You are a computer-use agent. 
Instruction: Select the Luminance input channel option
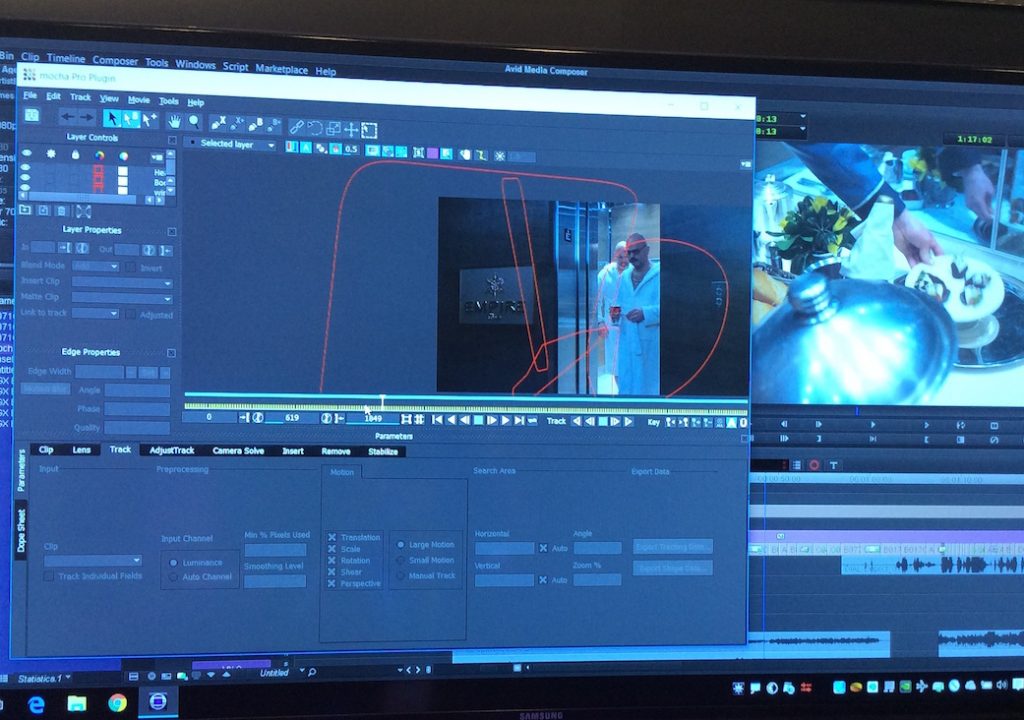(174, 563)
